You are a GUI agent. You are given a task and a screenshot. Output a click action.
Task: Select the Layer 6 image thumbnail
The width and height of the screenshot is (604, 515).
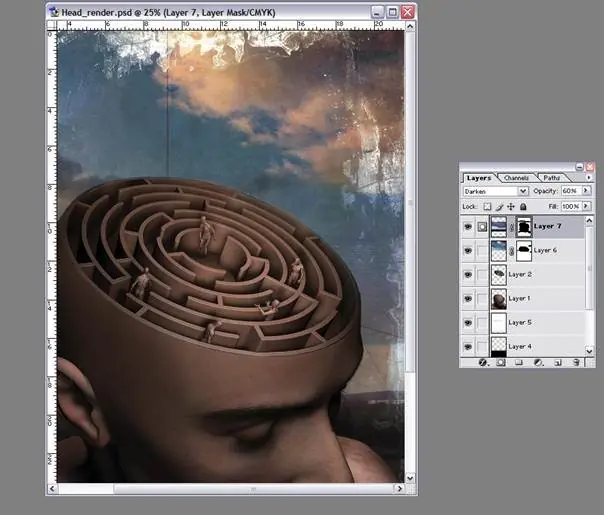tap(499, 251)
